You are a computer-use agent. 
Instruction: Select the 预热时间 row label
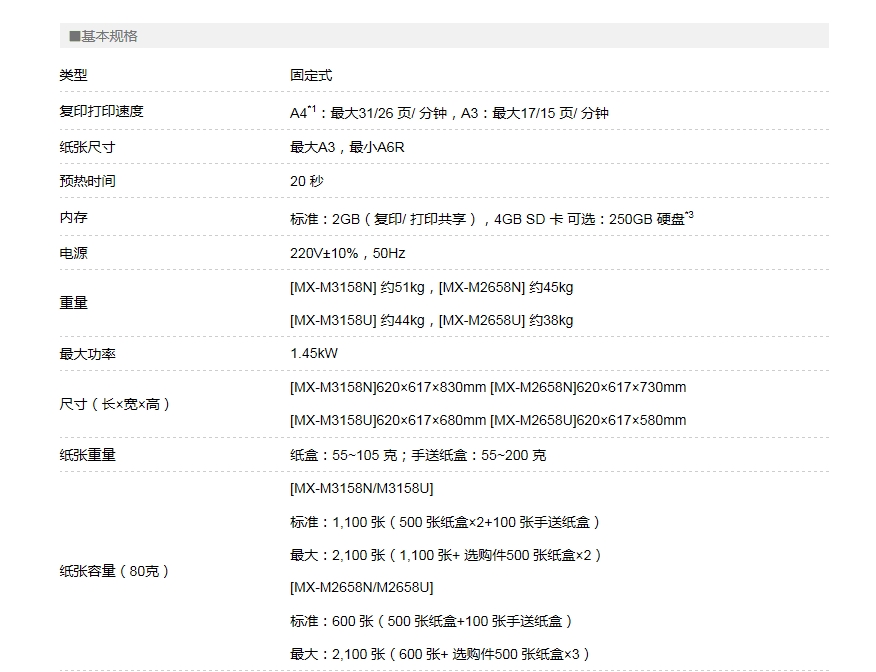click(87, 181)
